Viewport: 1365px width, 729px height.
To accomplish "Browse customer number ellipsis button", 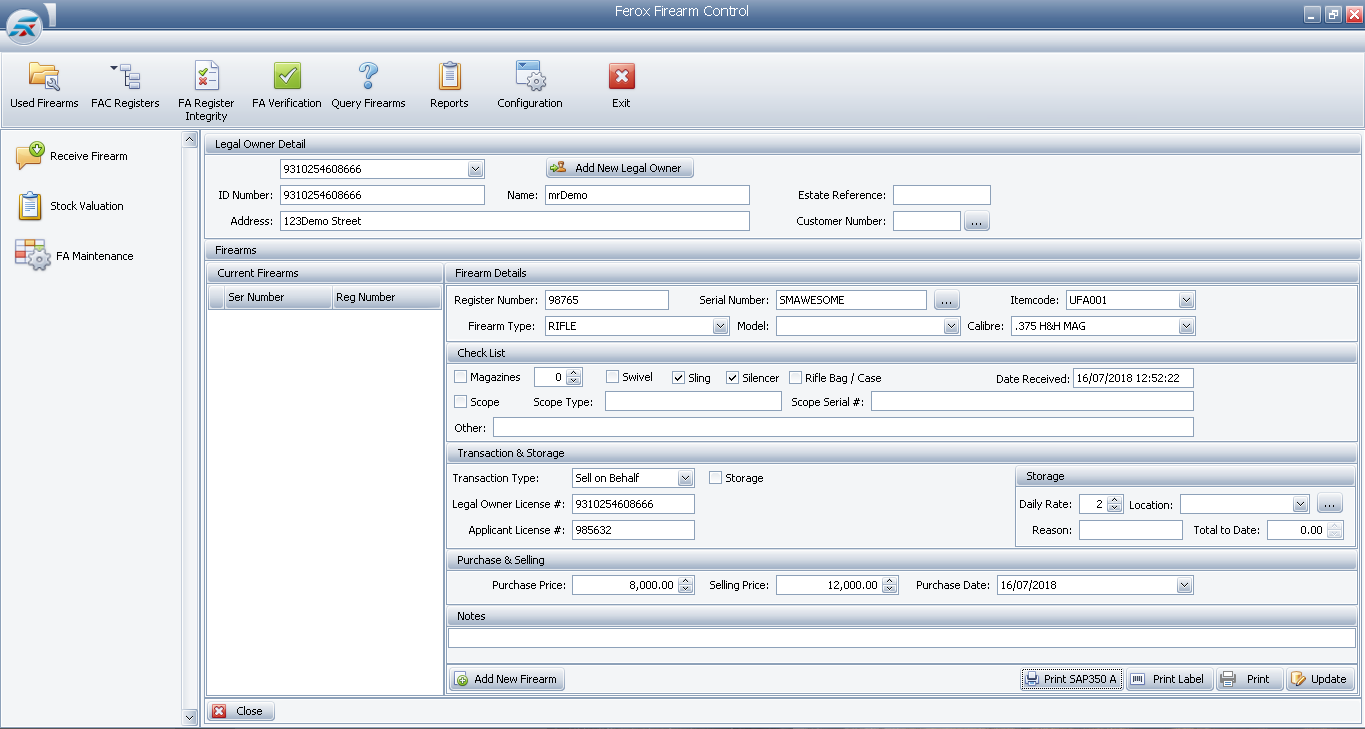I will 977,222.
